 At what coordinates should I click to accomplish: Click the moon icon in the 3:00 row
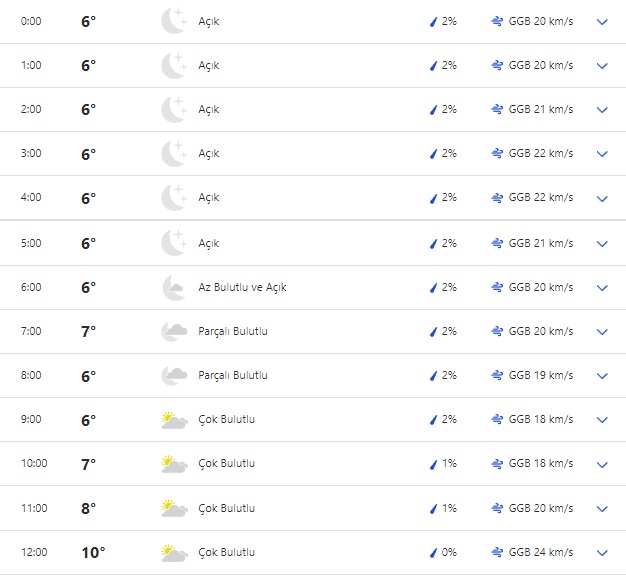174,154
